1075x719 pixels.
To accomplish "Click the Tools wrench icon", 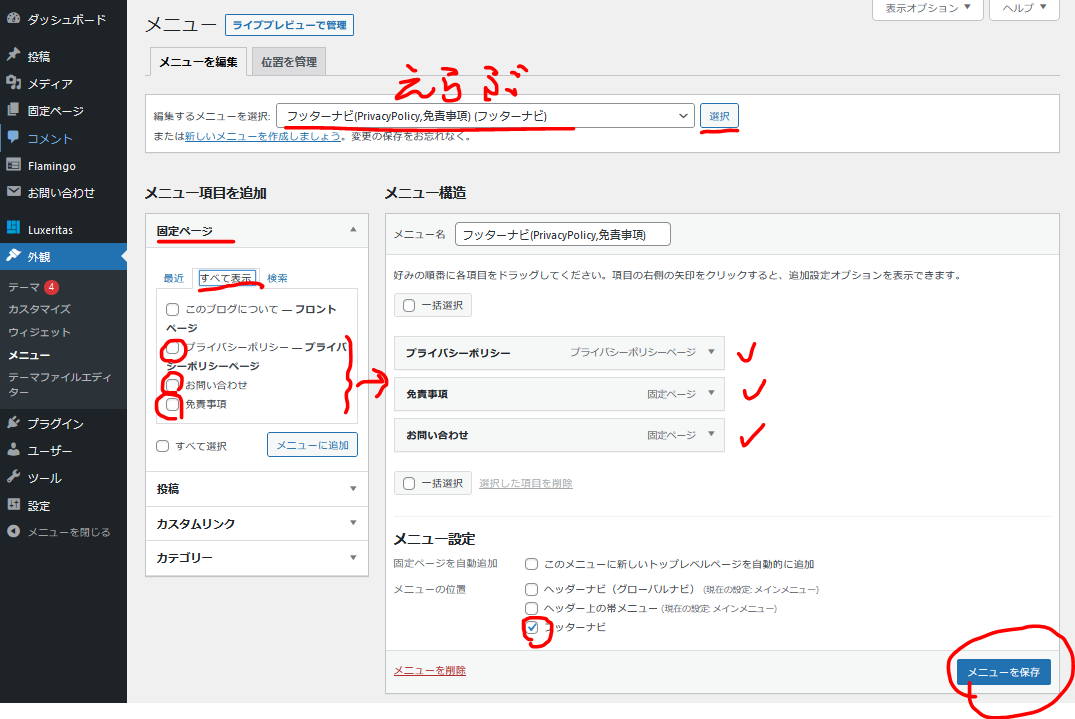I will tap(14, 477).
